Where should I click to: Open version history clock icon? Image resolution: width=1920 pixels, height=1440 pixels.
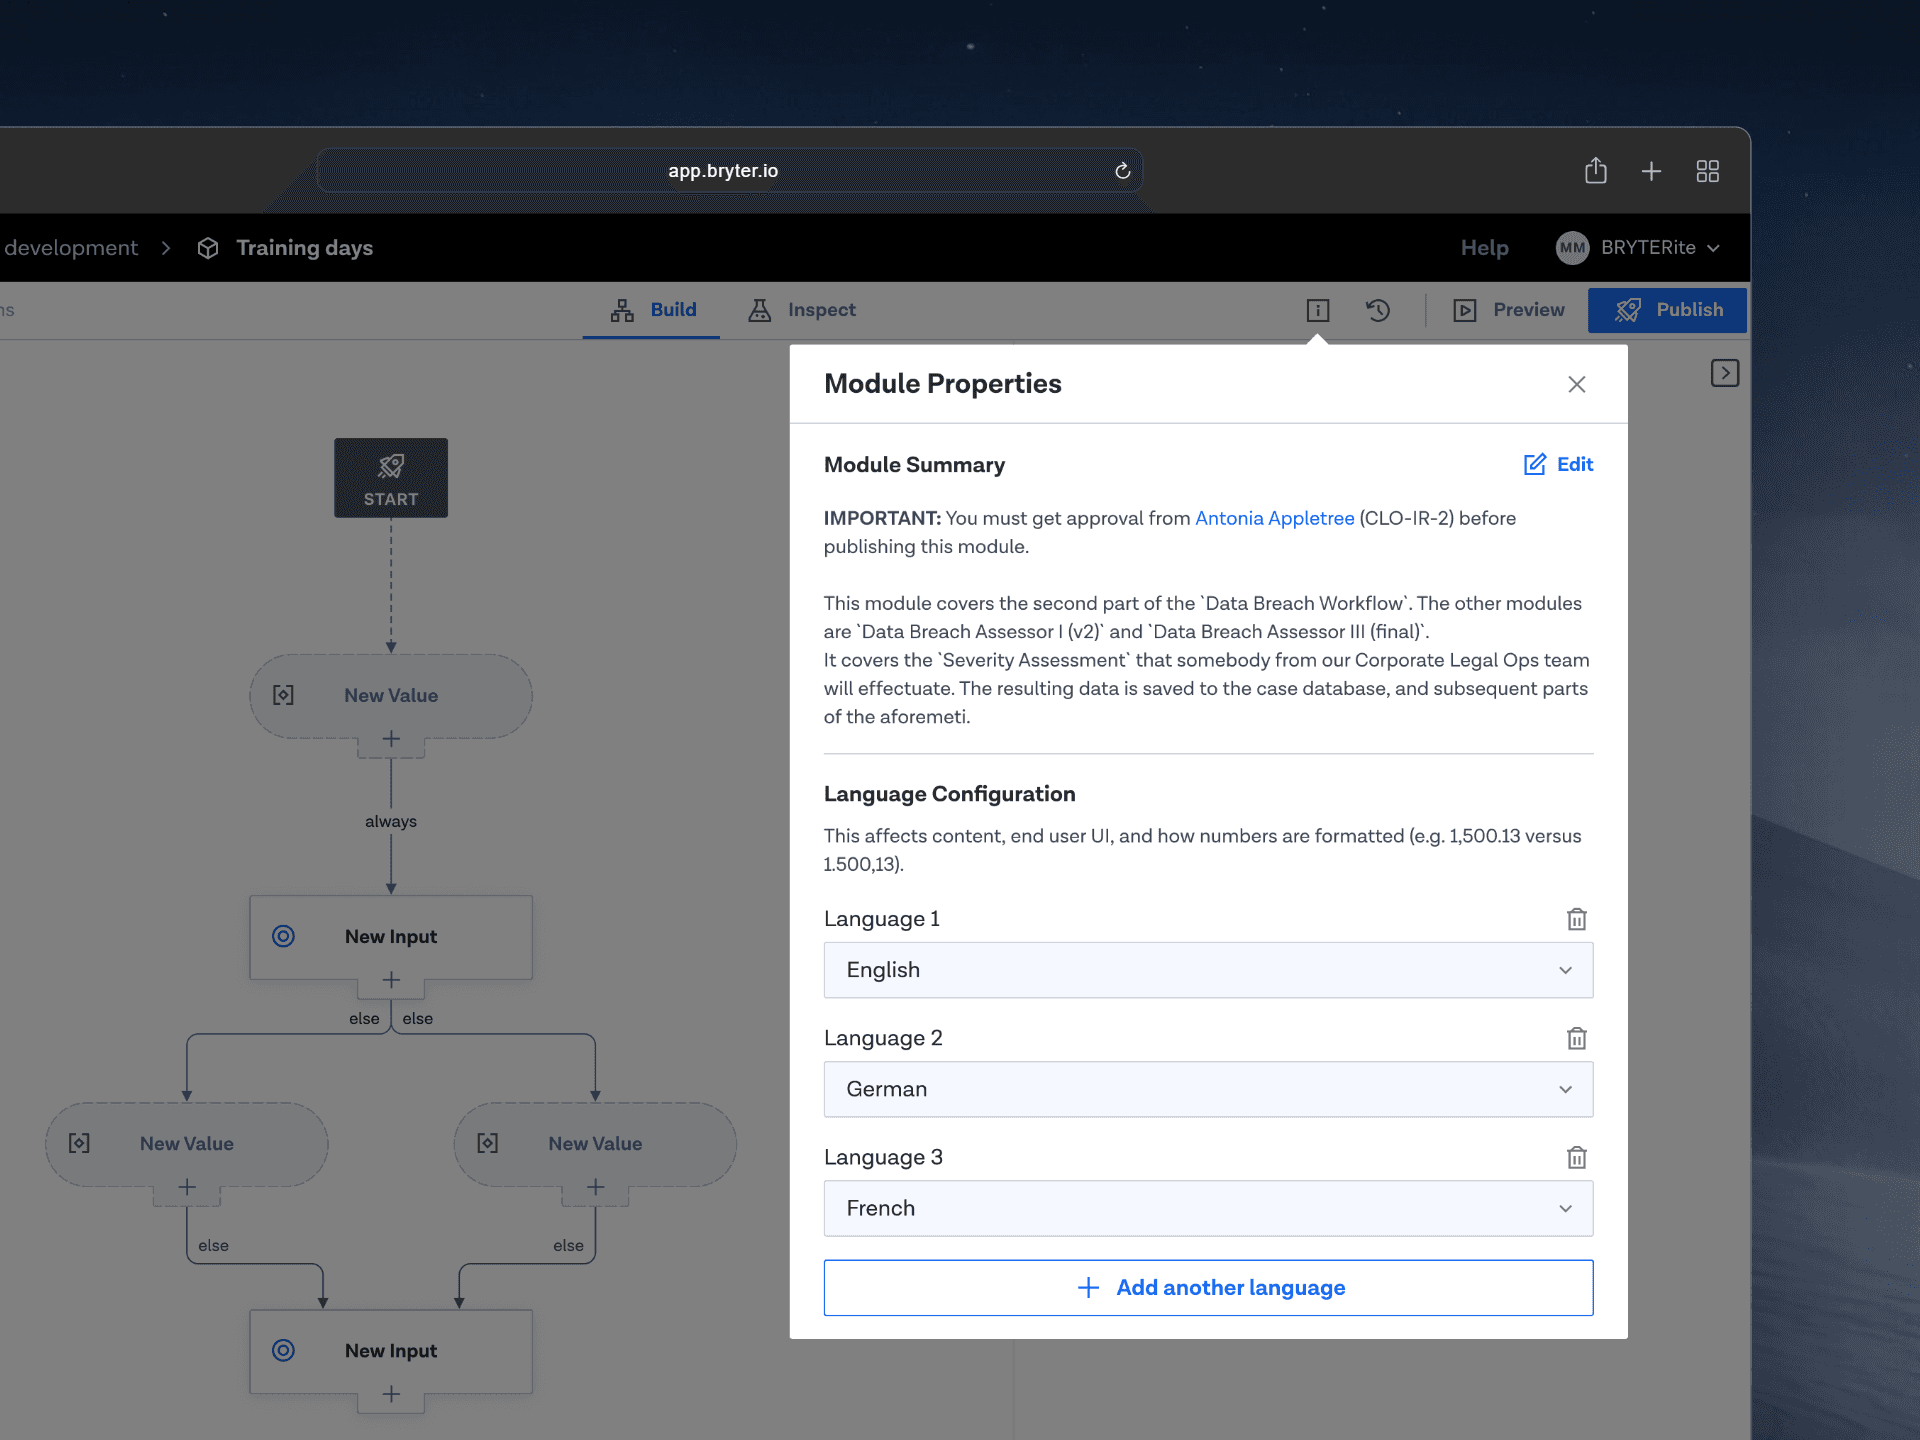click(x=1378, y=310)
